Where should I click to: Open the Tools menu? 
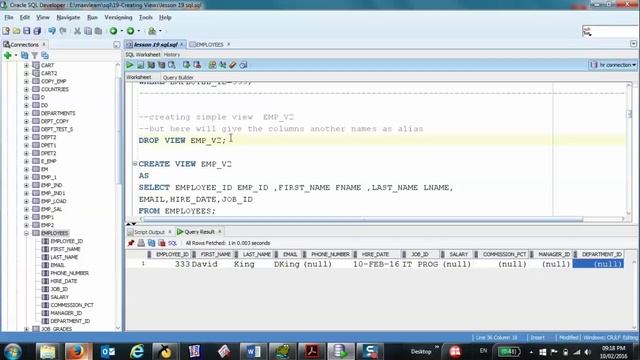146,18
